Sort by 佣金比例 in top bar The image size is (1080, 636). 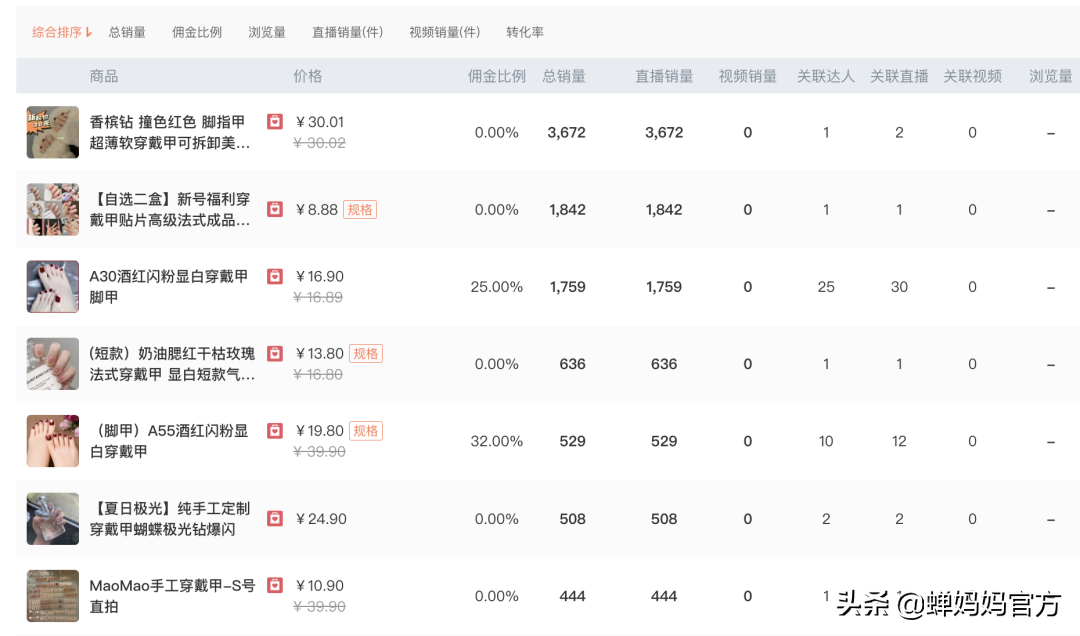(x=197, y=32)
